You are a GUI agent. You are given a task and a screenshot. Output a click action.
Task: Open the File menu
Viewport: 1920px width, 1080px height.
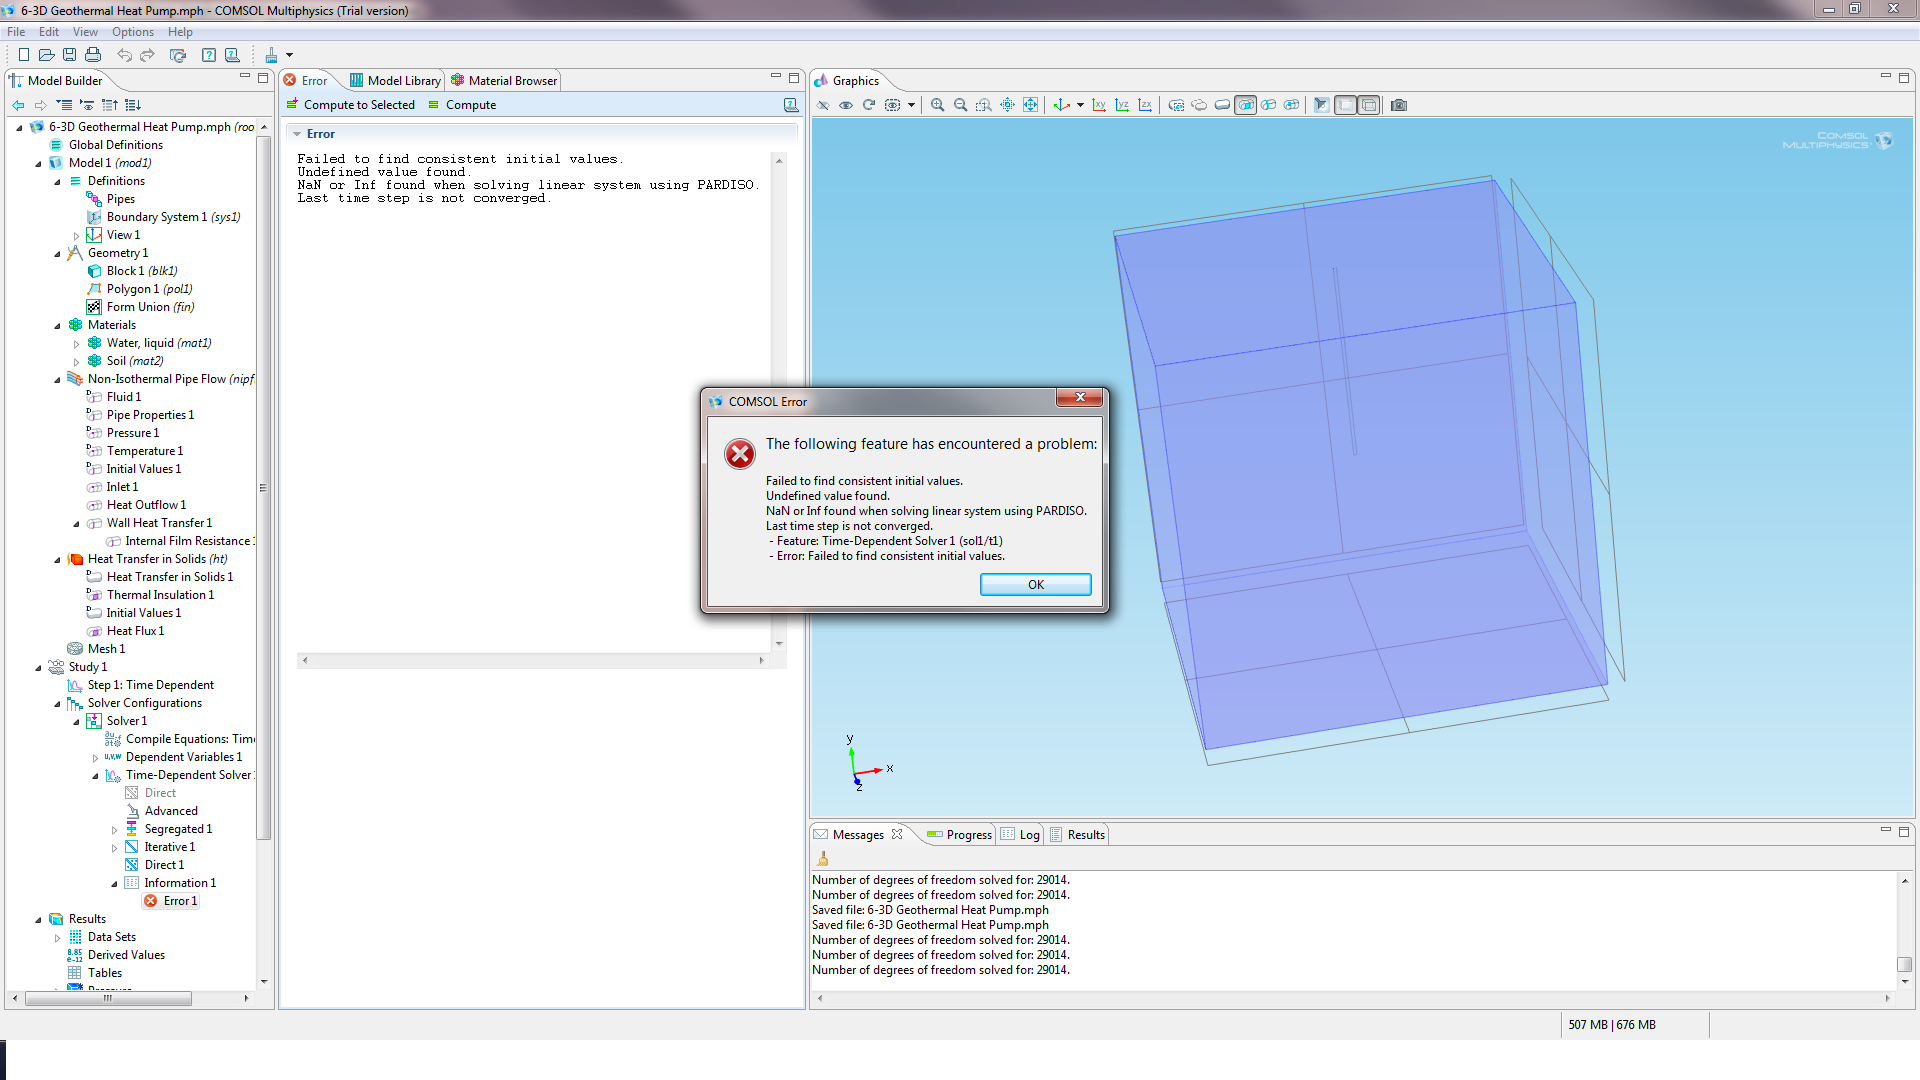[x=16, y=32]
